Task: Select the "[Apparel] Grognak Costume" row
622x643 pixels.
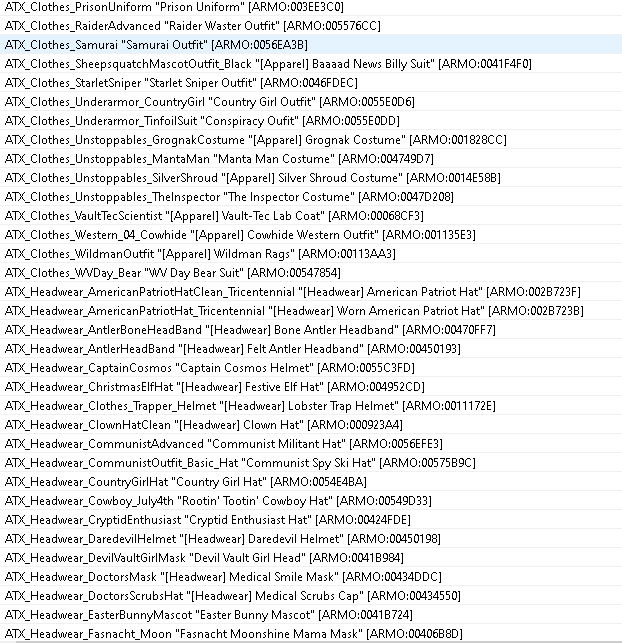Action: [x=311, y=139]
